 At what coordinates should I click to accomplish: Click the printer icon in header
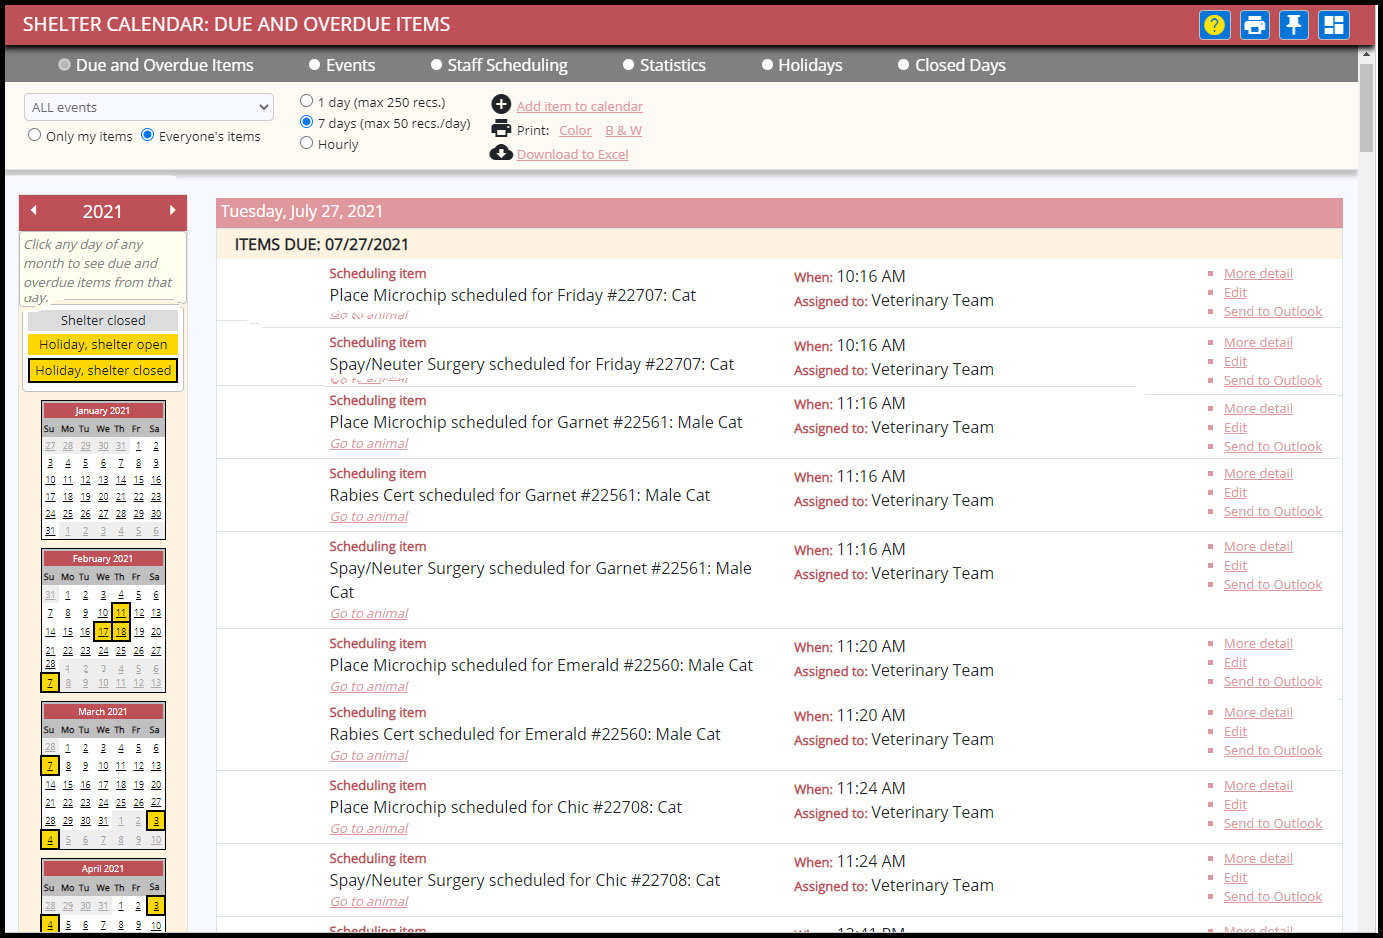tap(1254, 25)
